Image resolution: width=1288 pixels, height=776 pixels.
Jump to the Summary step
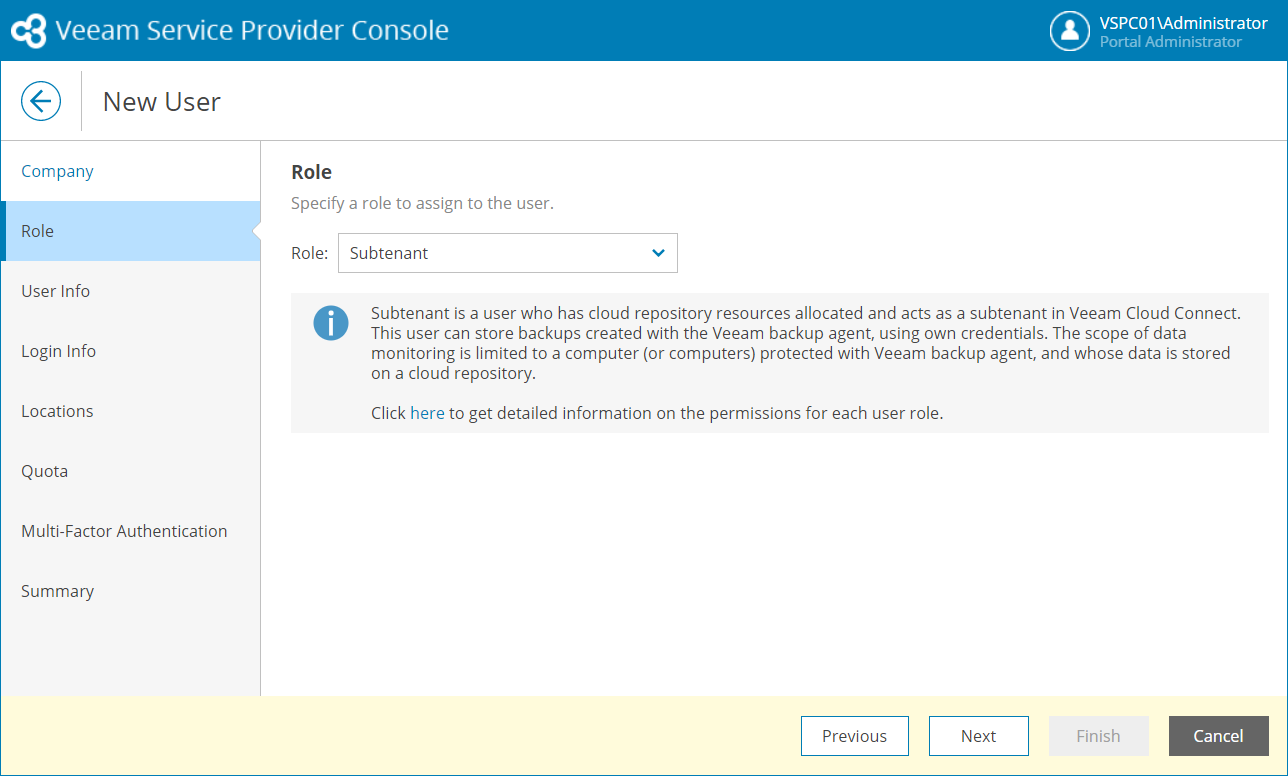pyautogui.click(x=130, y=591)
